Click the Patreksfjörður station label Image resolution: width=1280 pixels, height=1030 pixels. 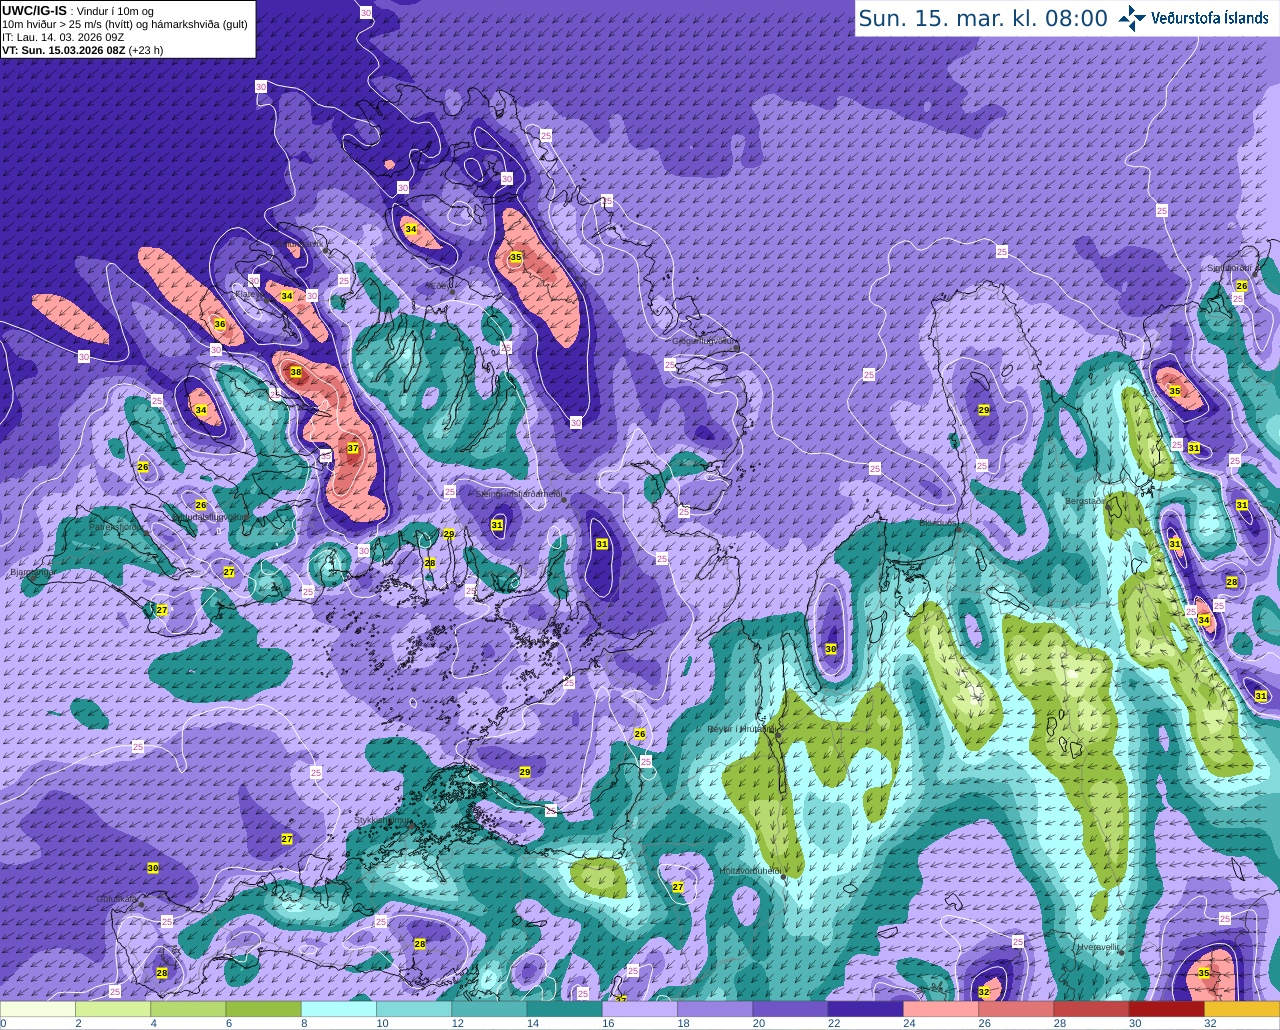point(116,526)
